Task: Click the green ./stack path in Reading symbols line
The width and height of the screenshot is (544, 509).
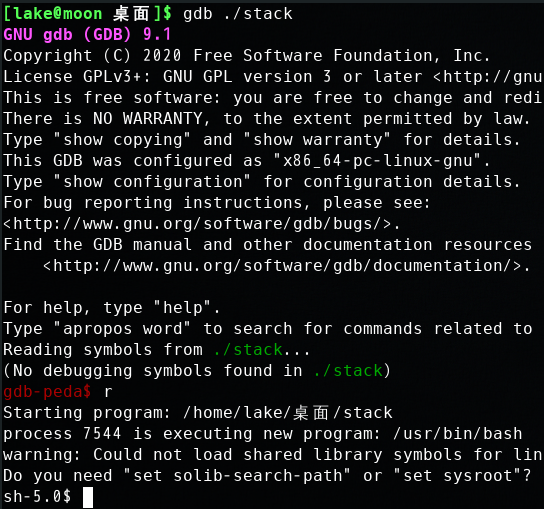Action: tap(248, 350)
